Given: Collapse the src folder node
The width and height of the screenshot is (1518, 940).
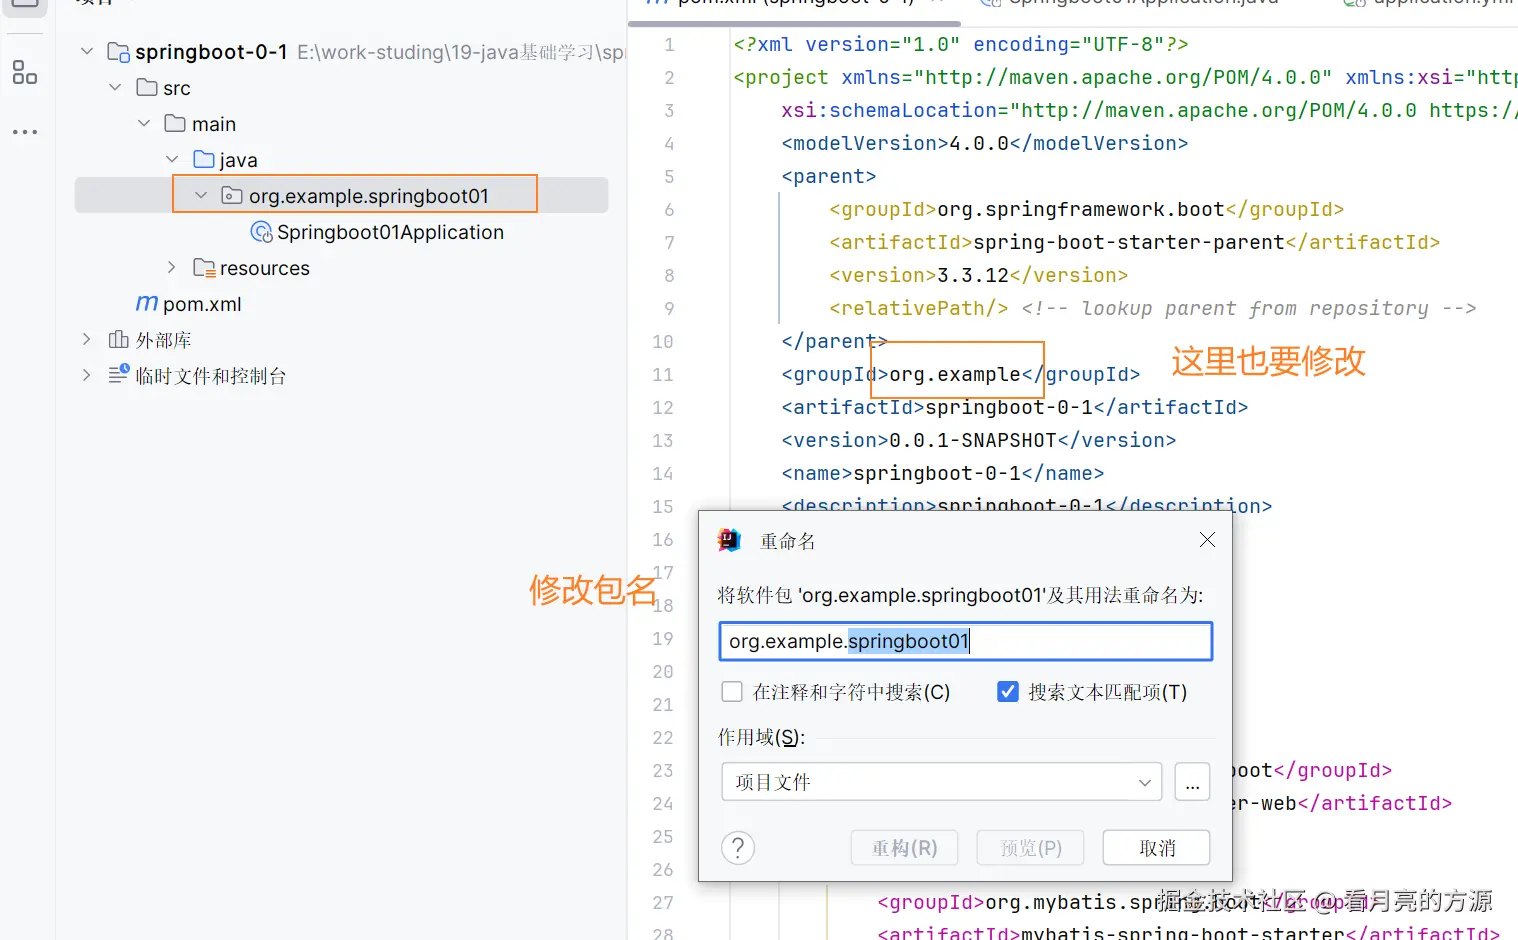Looking at the screenshot, I should (115, 87).
